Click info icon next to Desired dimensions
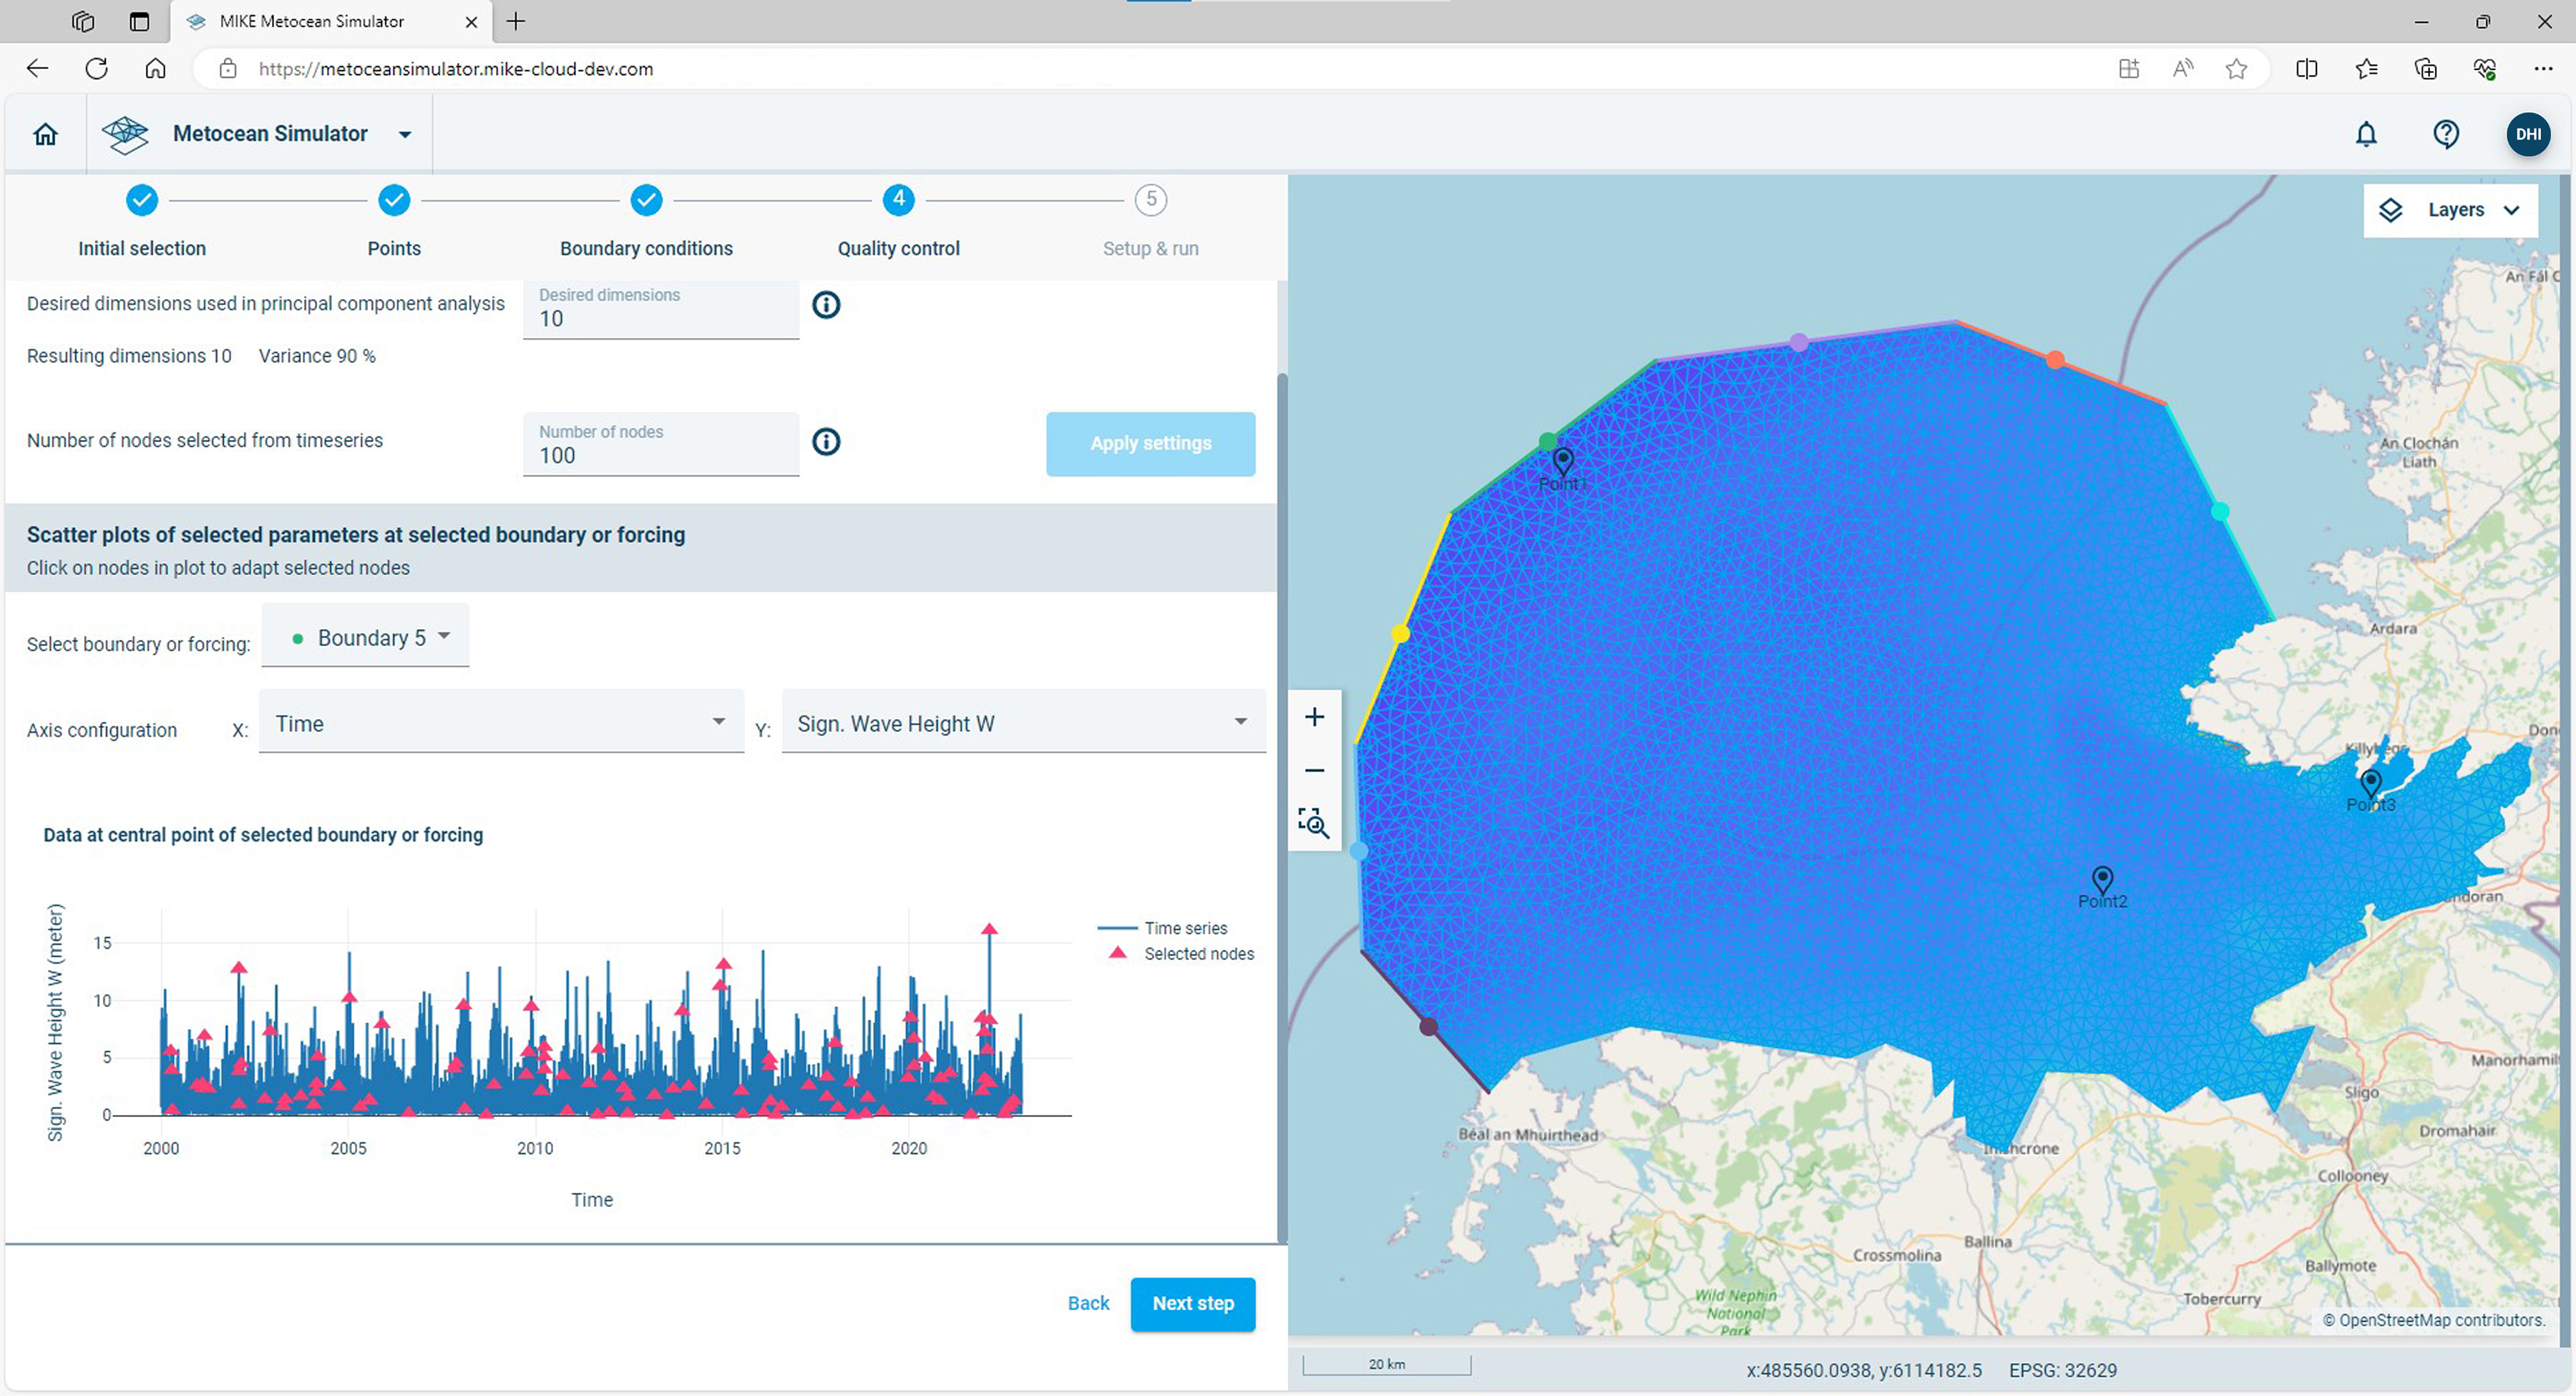 tap(825, 305)
